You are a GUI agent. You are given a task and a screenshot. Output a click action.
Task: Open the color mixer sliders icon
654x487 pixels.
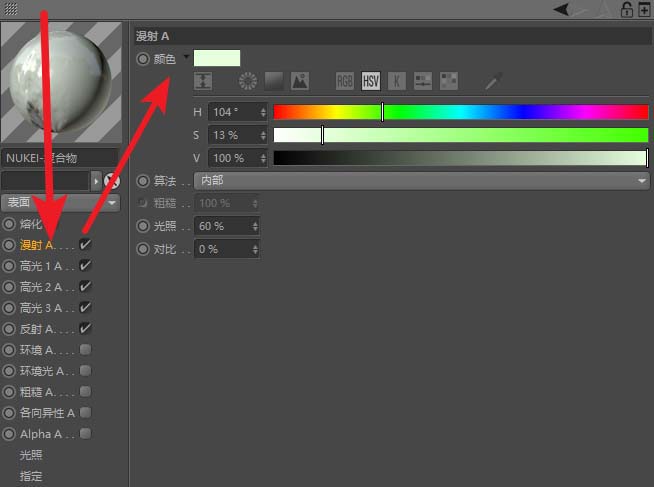(x=423, y=81)
